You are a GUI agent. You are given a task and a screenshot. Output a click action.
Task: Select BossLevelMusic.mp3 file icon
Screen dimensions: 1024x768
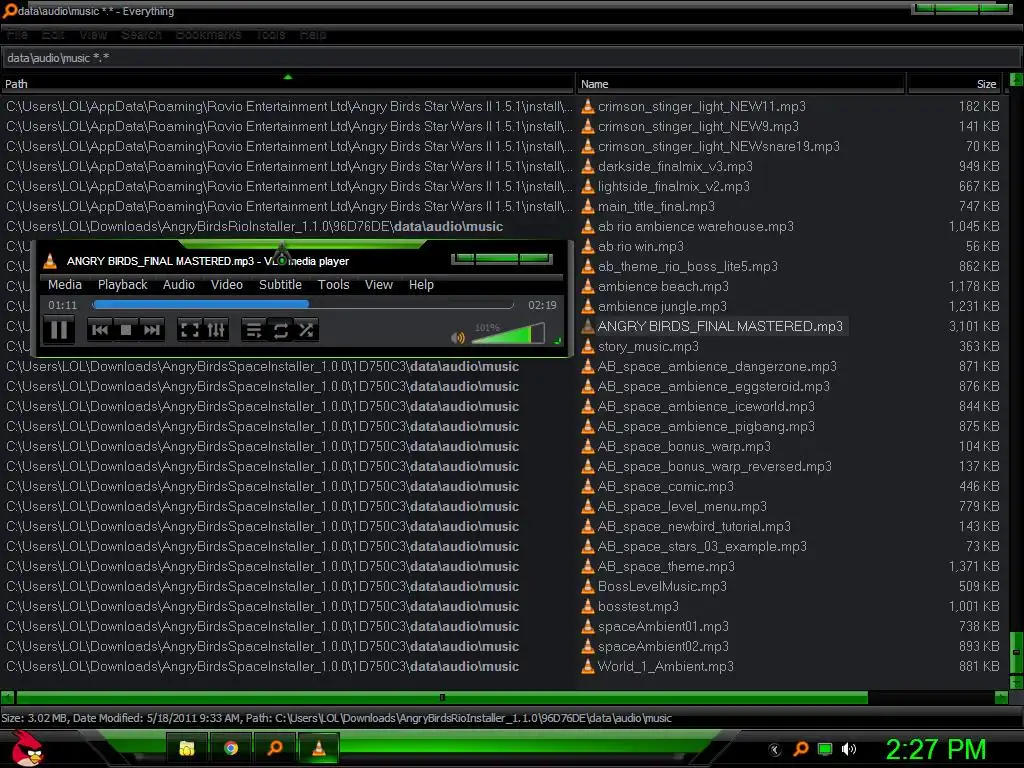point(588,586)
